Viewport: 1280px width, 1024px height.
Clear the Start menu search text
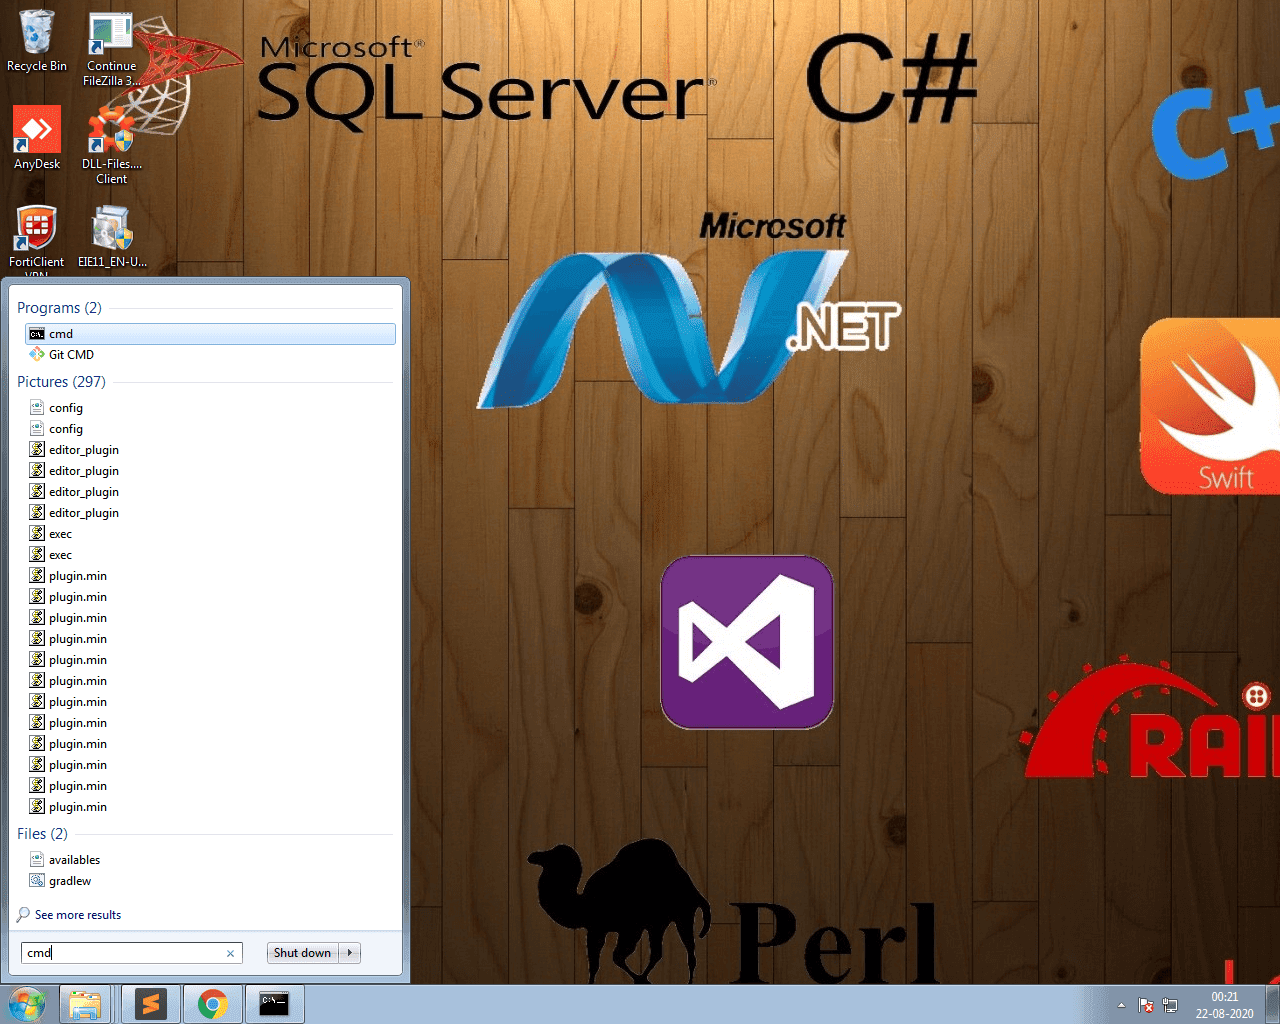231,953
